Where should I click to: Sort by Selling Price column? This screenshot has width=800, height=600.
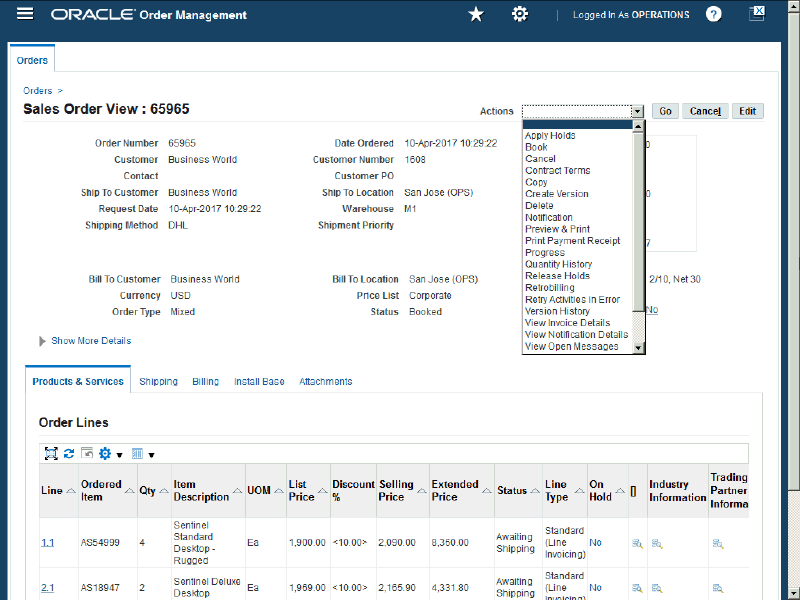[421, 491]
